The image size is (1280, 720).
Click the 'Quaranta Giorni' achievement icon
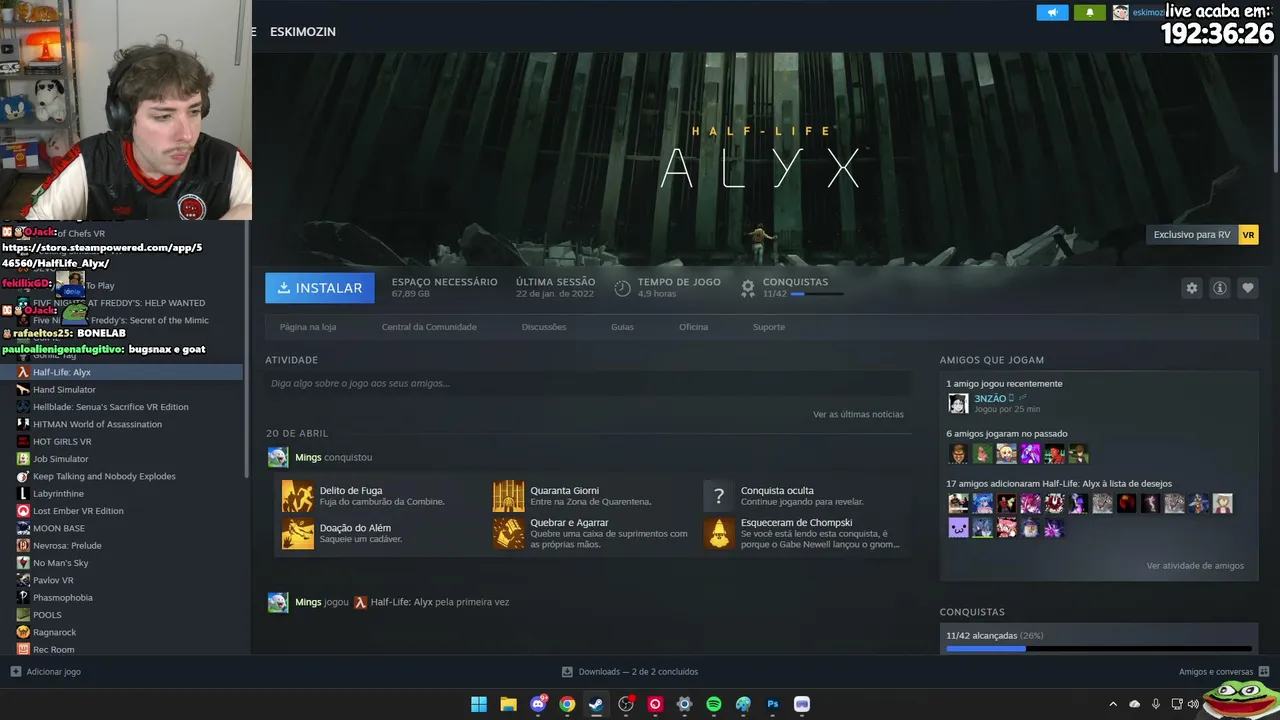coord(508,496)
